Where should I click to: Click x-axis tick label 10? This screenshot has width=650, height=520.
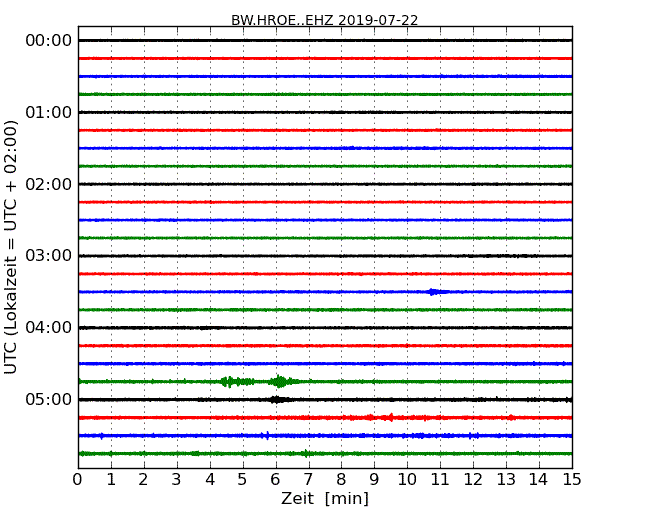click(407, 480)
